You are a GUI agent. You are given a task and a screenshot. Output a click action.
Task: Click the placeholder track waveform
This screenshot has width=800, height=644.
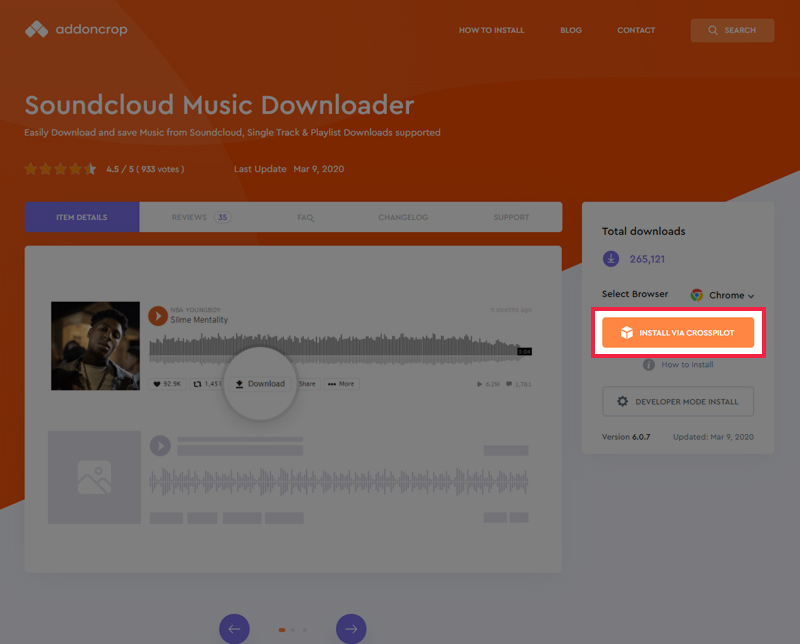(x=339, y=482)
